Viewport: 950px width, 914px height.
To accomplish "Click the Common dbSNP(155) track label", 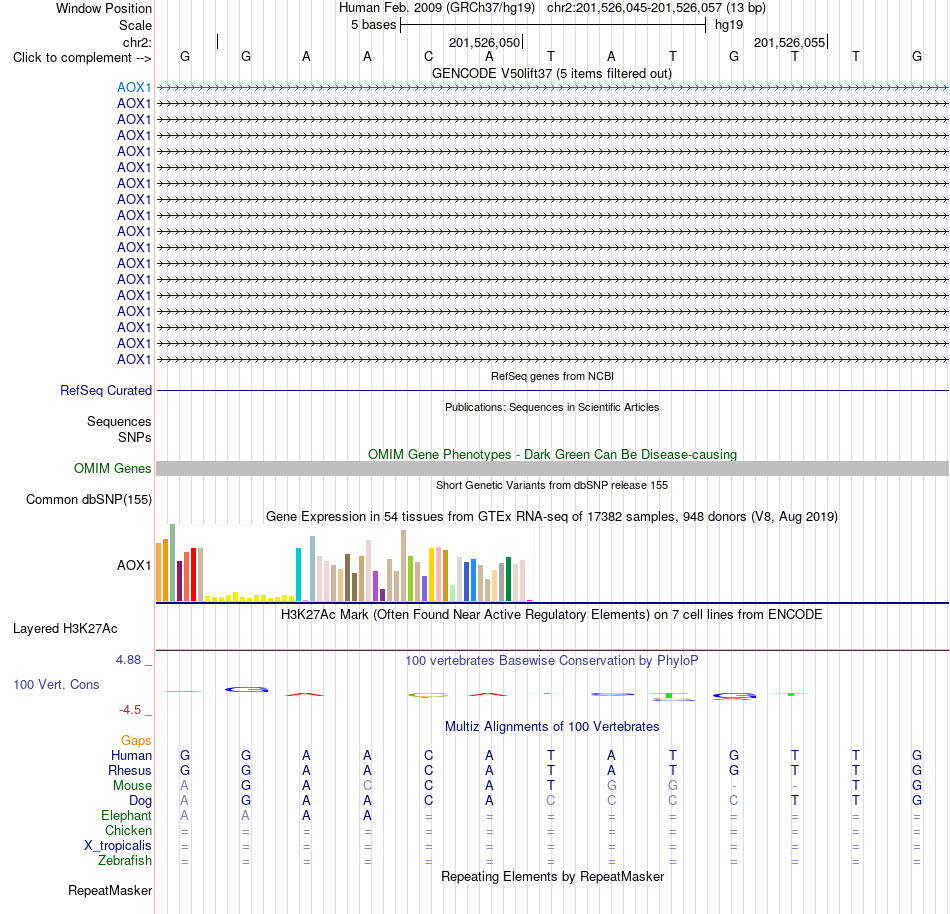I will (x=88, y=500).
